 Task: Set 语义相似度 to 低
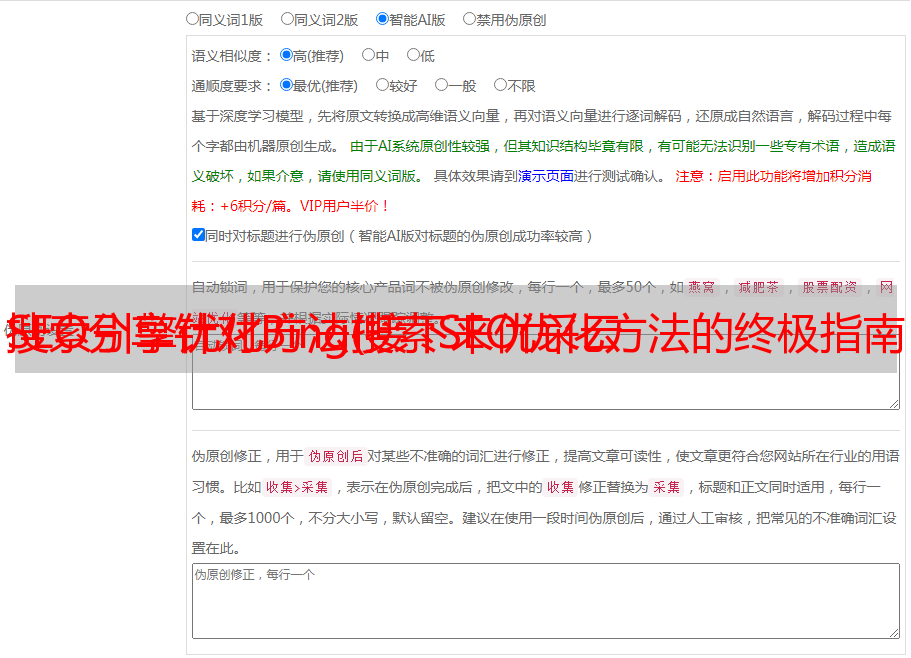click(413, 55)
